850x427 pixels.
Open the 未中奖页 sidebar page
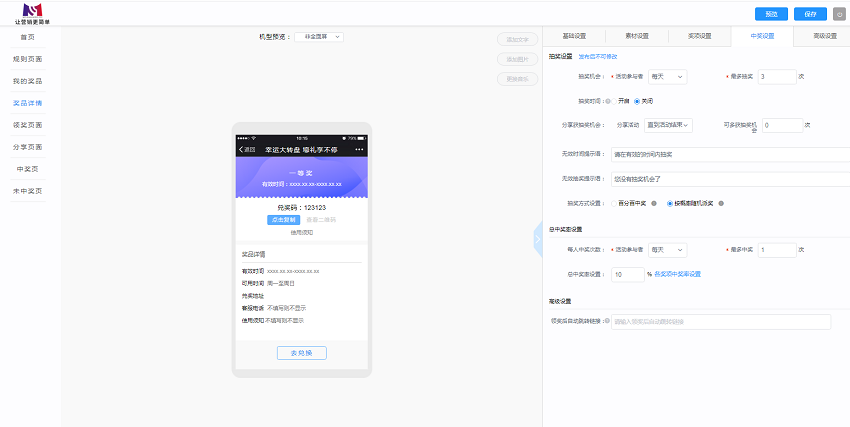(28, 191)
